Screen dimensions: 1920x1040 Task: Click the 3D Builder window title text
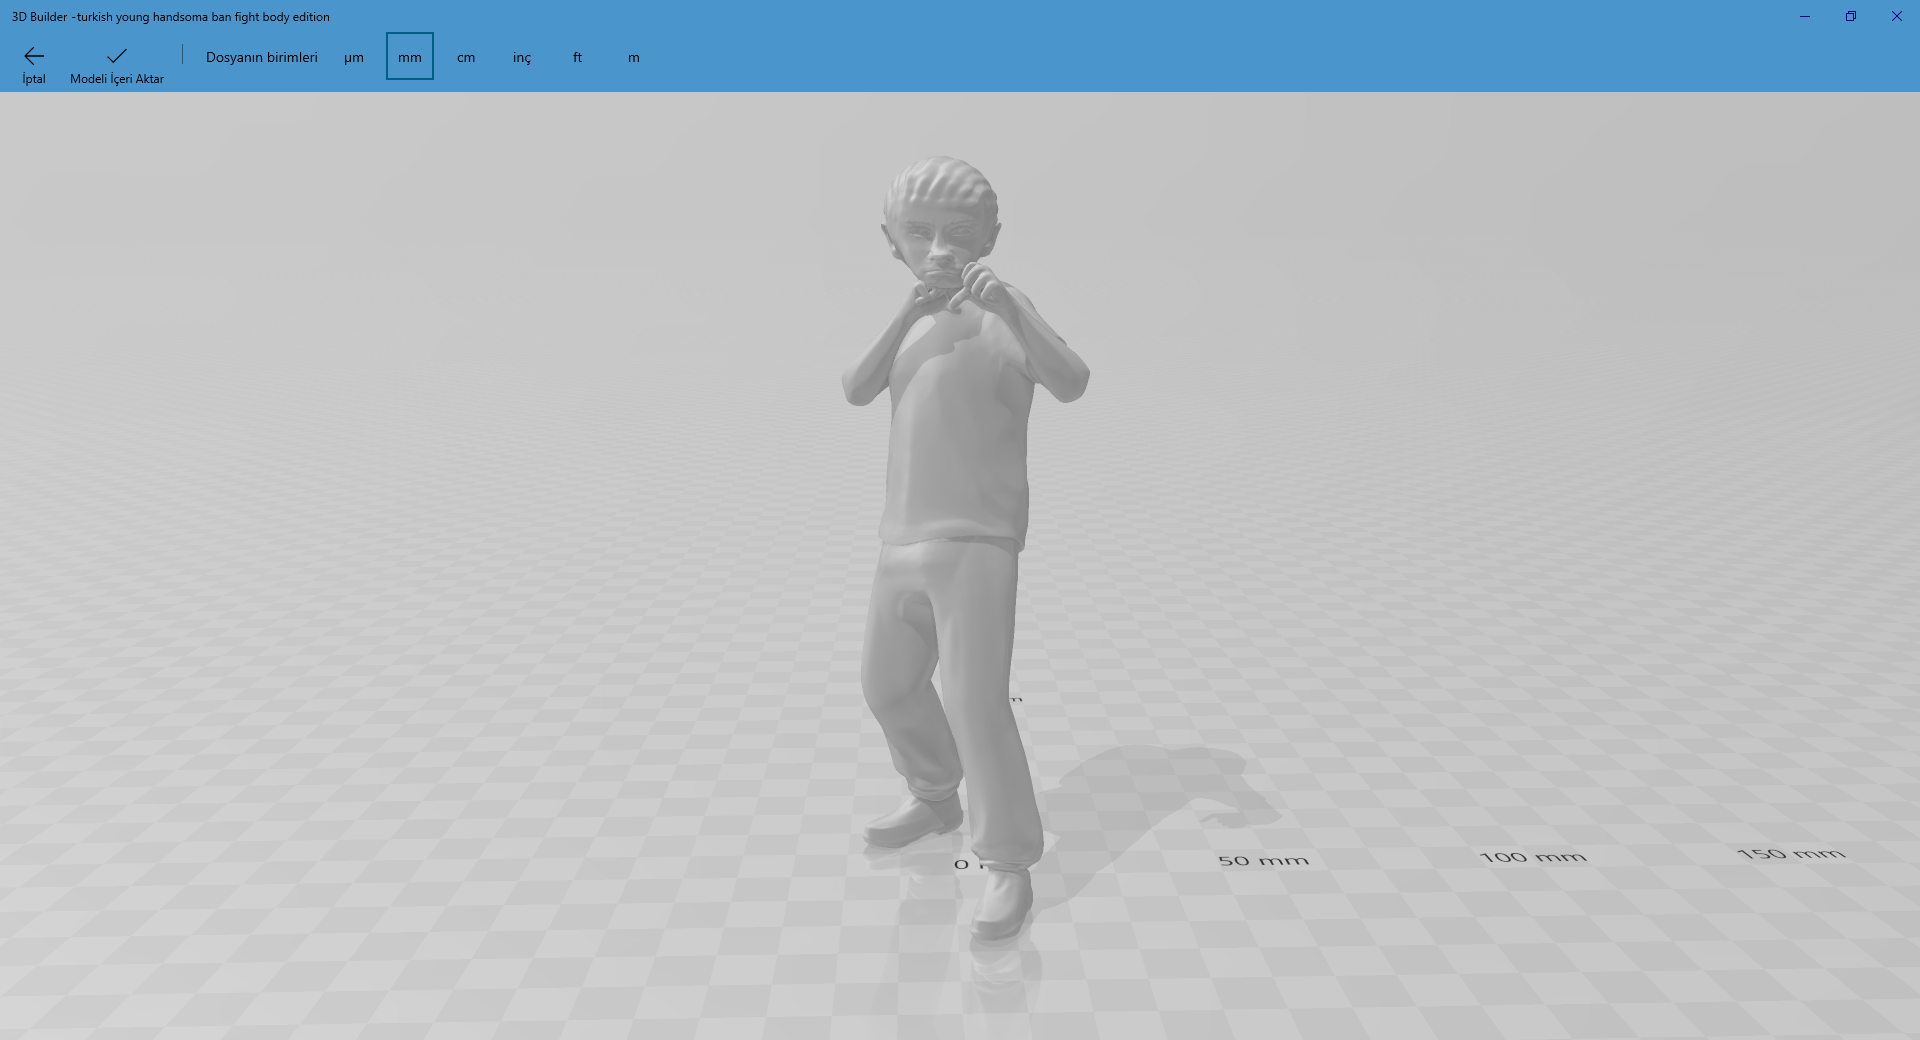171,17
